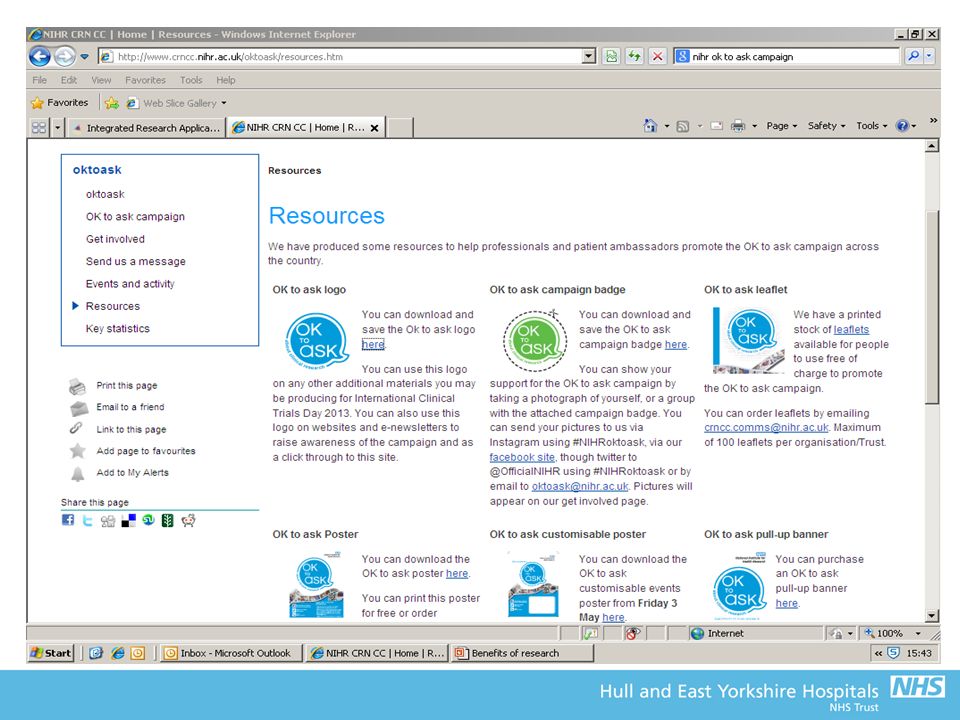Click the blue Help question mark icon
960x720 pixels.
coord(902,126)
